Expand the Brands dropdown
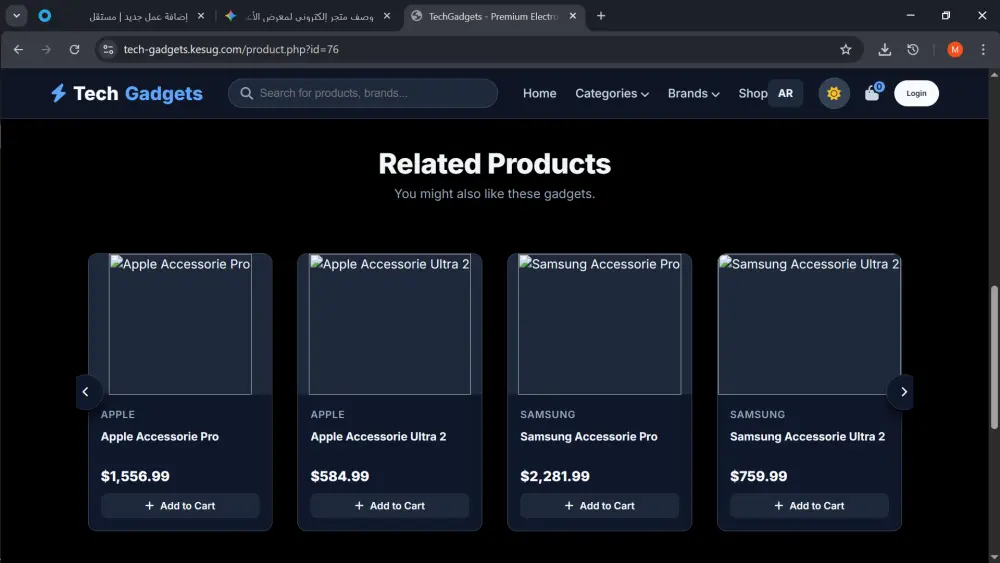 click(693, 93)
